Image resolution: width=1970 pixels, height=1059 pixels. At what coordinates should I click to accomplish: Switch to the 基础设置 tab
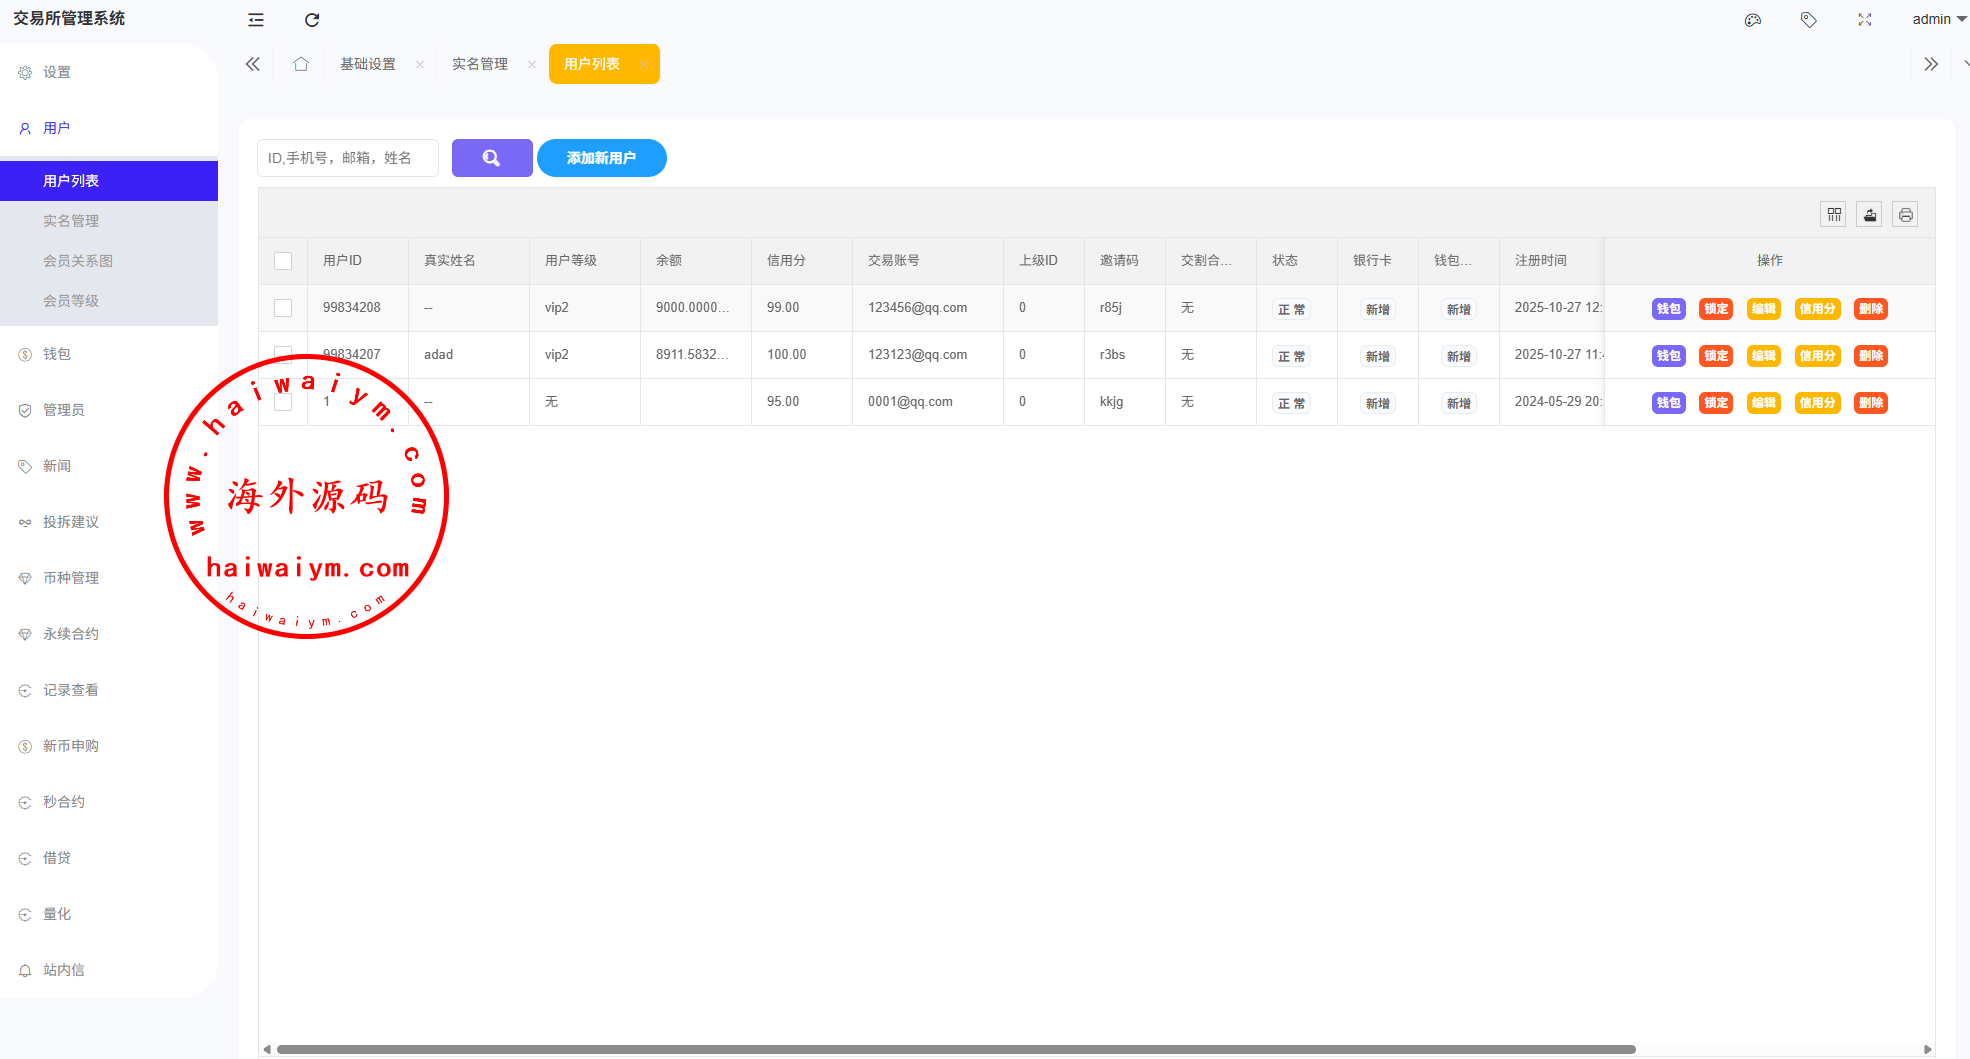tap(368, 64)
